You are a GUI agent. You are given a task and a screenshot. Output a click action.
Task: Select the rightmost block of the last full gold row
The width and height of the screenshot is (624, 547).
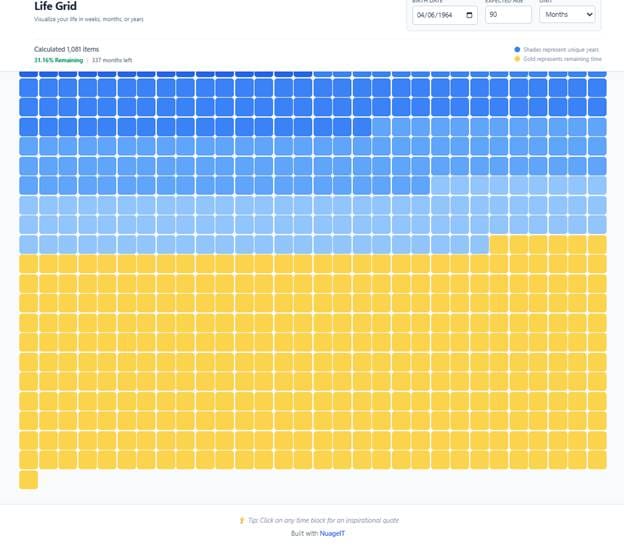[x=597, y=460]
